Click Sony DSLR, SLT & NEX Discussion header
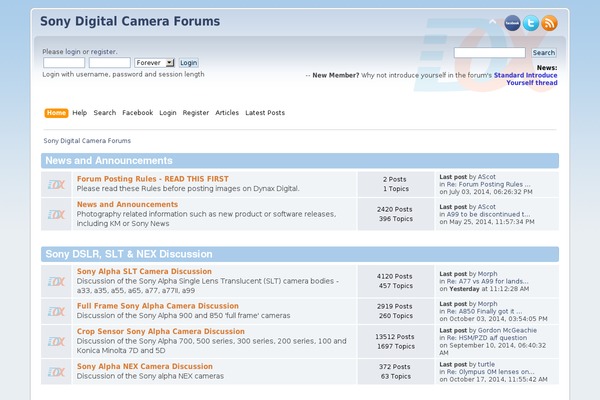 click(x=129, y=254)
